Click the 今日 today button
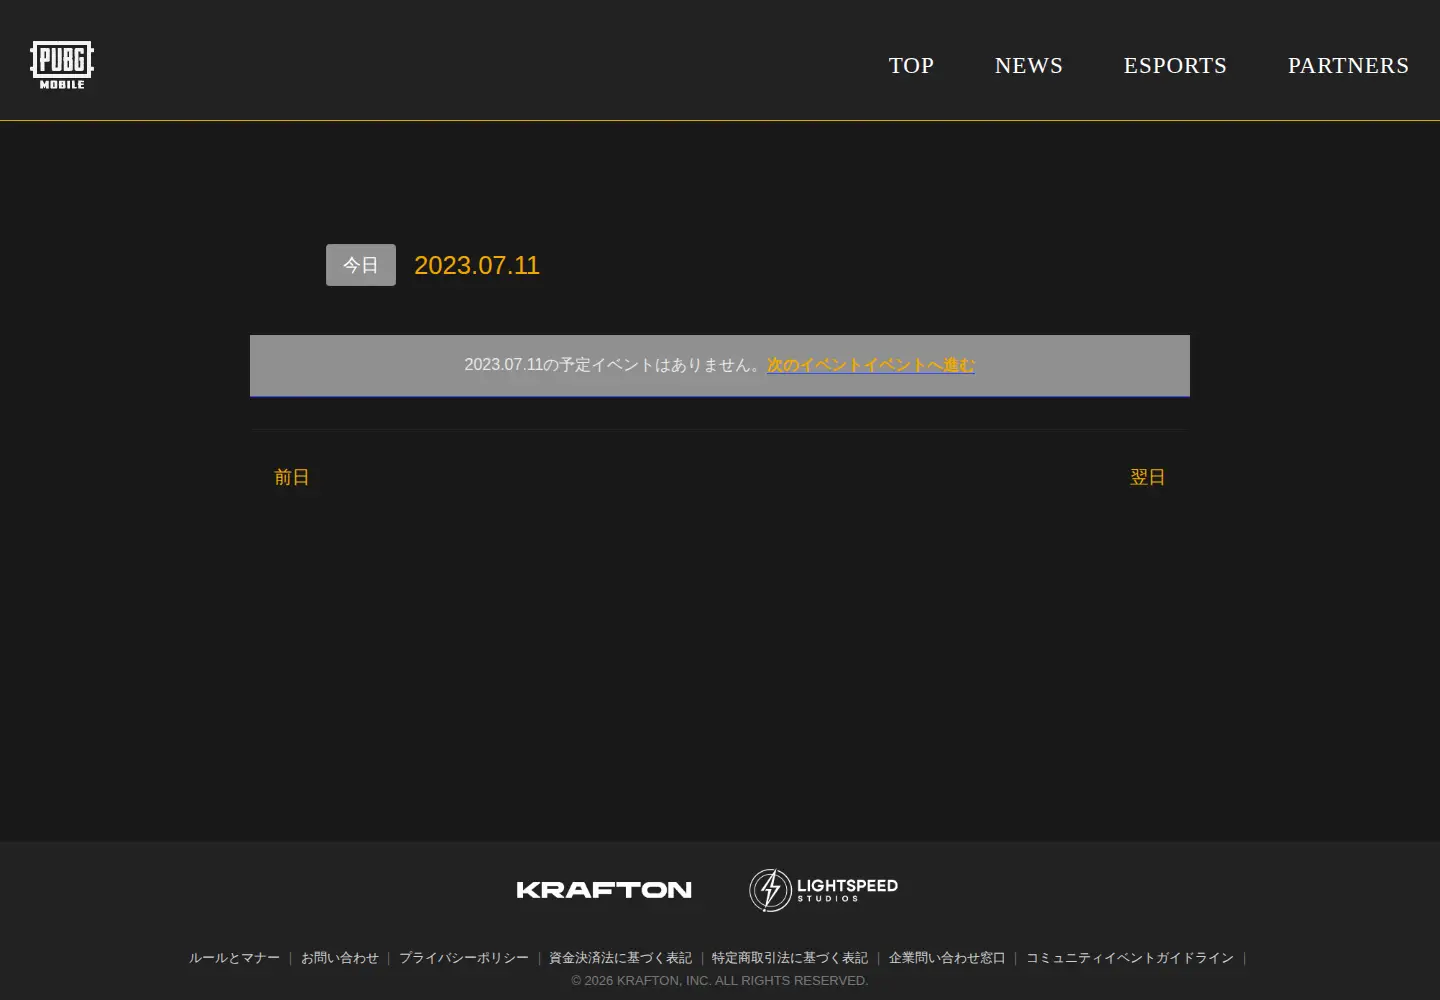The image size is (1440, 1000). click(361, 265)
